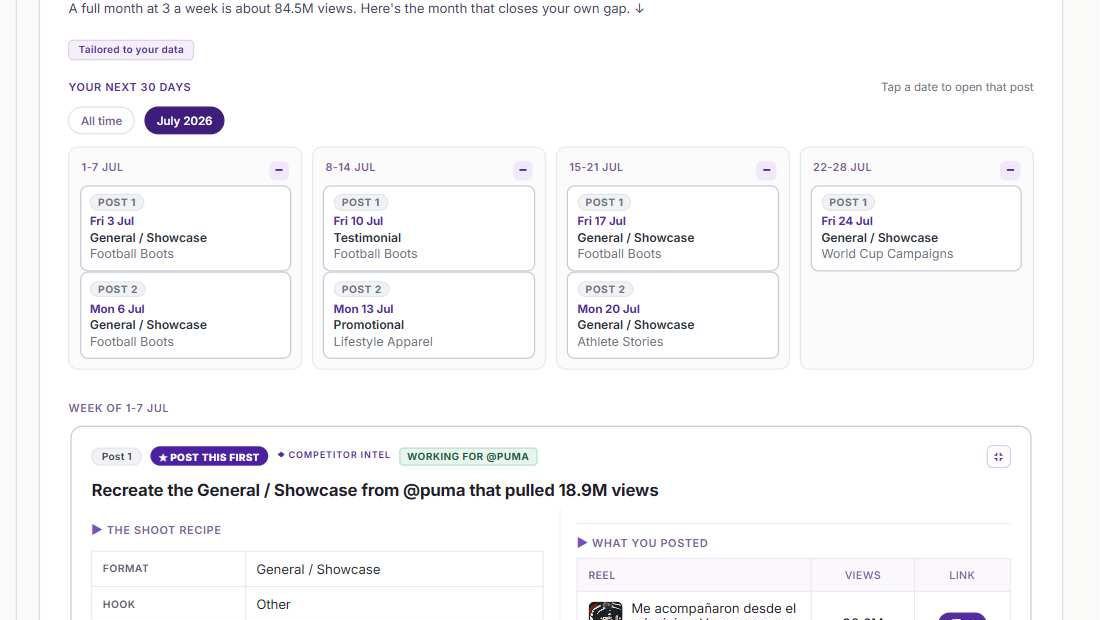Collapse the 1-7 Jul week card
The image size is (1100, 620).
click(279, 170)
